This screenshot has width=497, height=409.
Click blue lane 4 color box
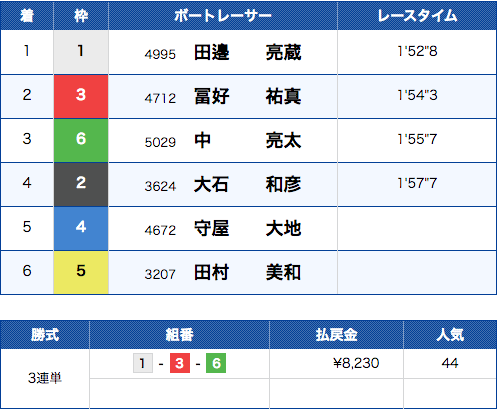81,228
